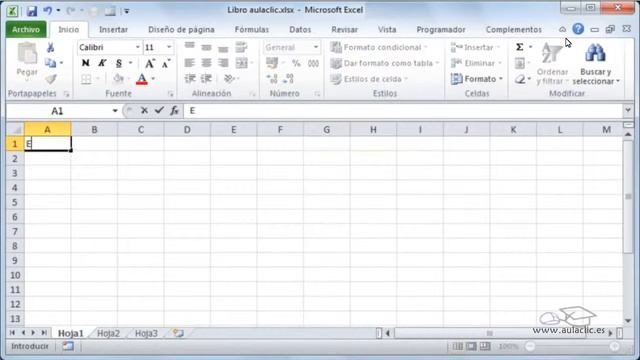Toggle italic (K) formatting
This screenshot has width=640, height=360.
pyautogui.click(x=102, y=63)
